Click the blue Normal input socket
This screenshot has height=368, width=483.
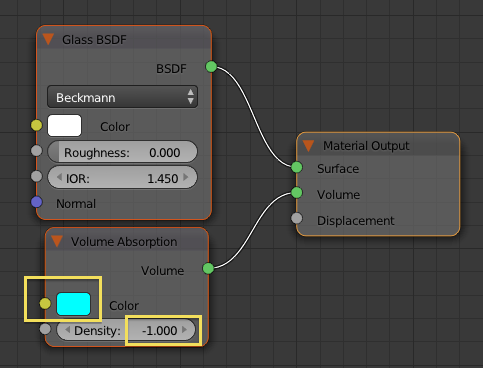(36, 202)
